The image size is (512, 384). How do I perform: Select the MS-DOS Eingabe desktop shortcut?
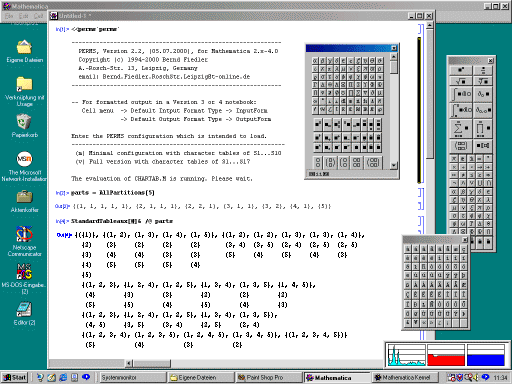(24, 279)
